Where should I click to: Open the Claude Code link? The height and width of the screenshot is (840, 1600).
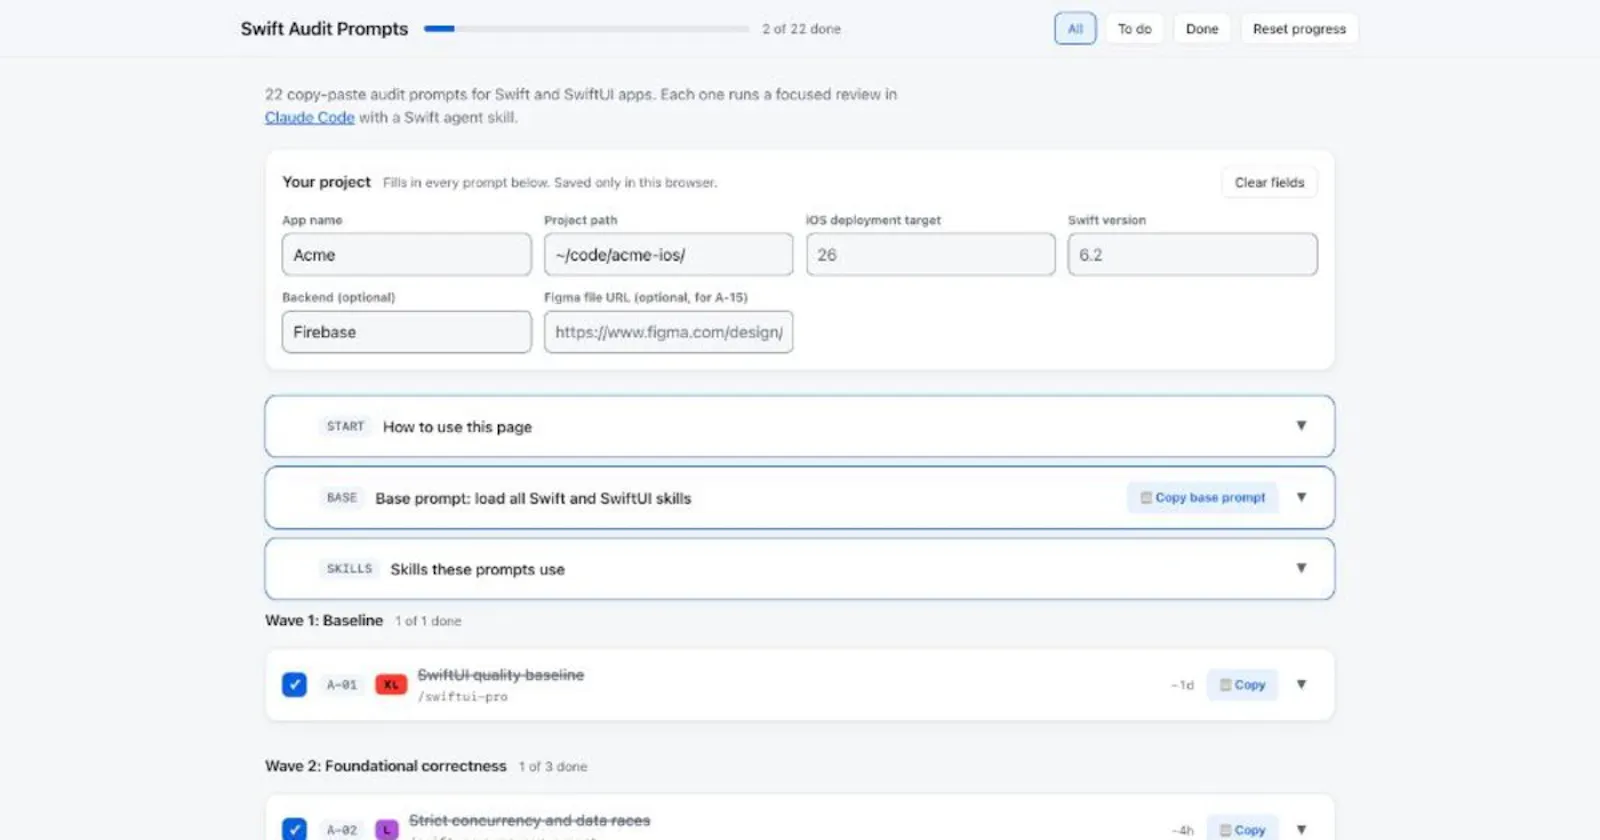(309, 118)
